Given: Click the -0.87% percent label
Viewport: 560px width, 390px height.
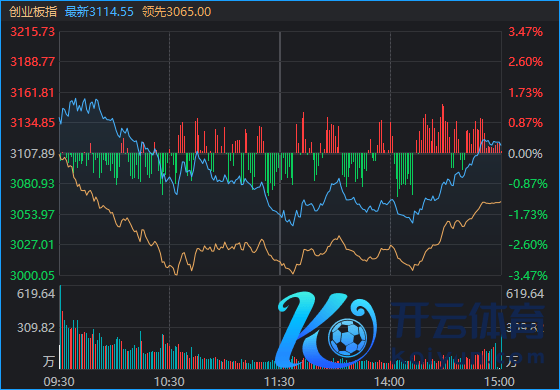Looking at the screenshot, I should pos(528,184).
